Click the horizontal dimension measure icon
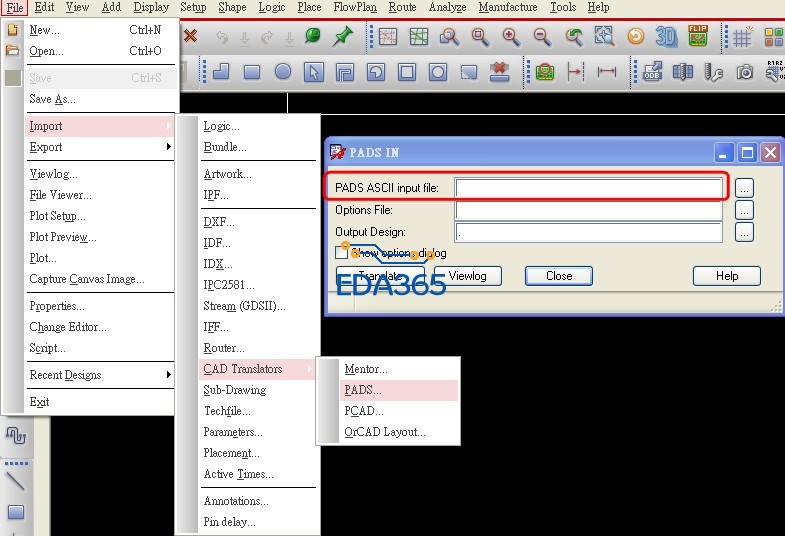Image resolution: width=785 pixels, height=536 pixels. tap(606, 72)
